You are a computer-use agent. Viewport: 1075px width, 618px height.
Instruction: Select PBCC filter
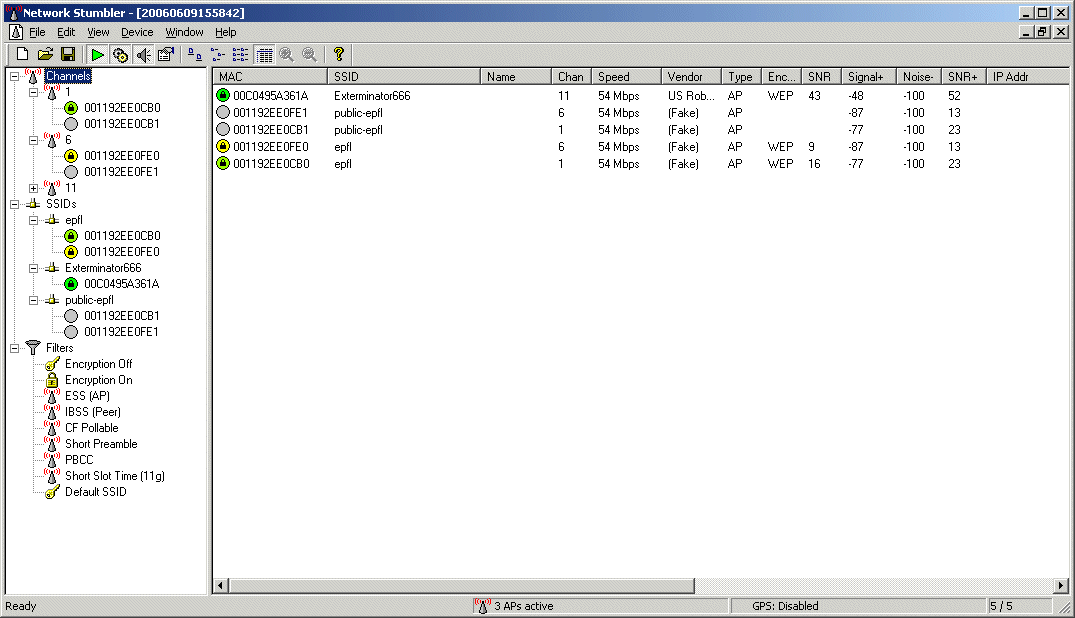click(79, 460)
